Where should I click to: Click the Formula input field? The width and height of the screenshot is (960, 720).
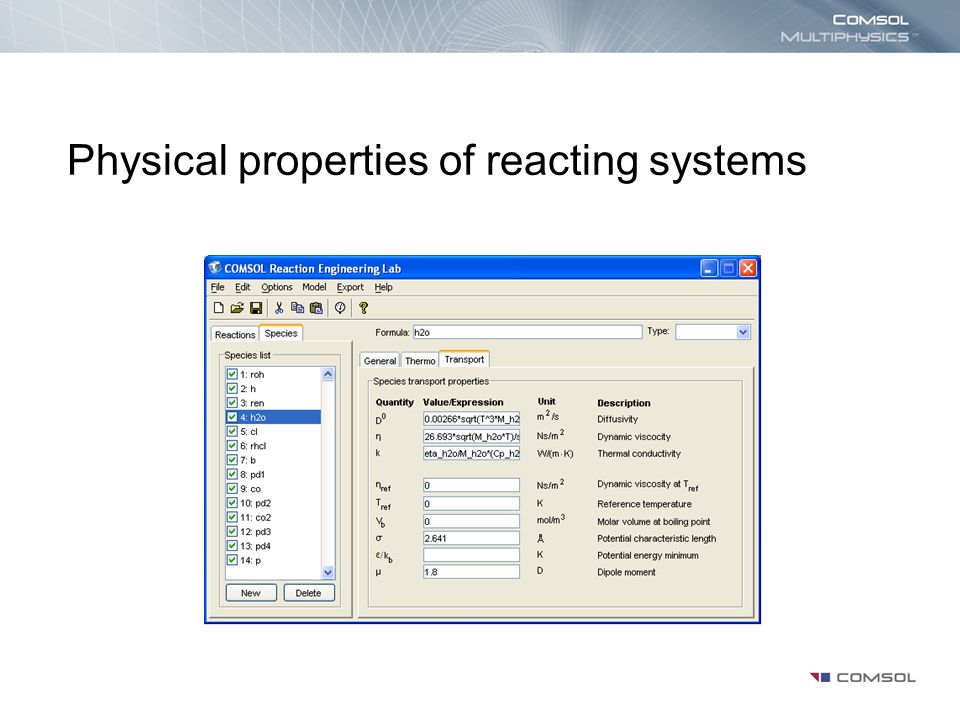pos(527,332)
